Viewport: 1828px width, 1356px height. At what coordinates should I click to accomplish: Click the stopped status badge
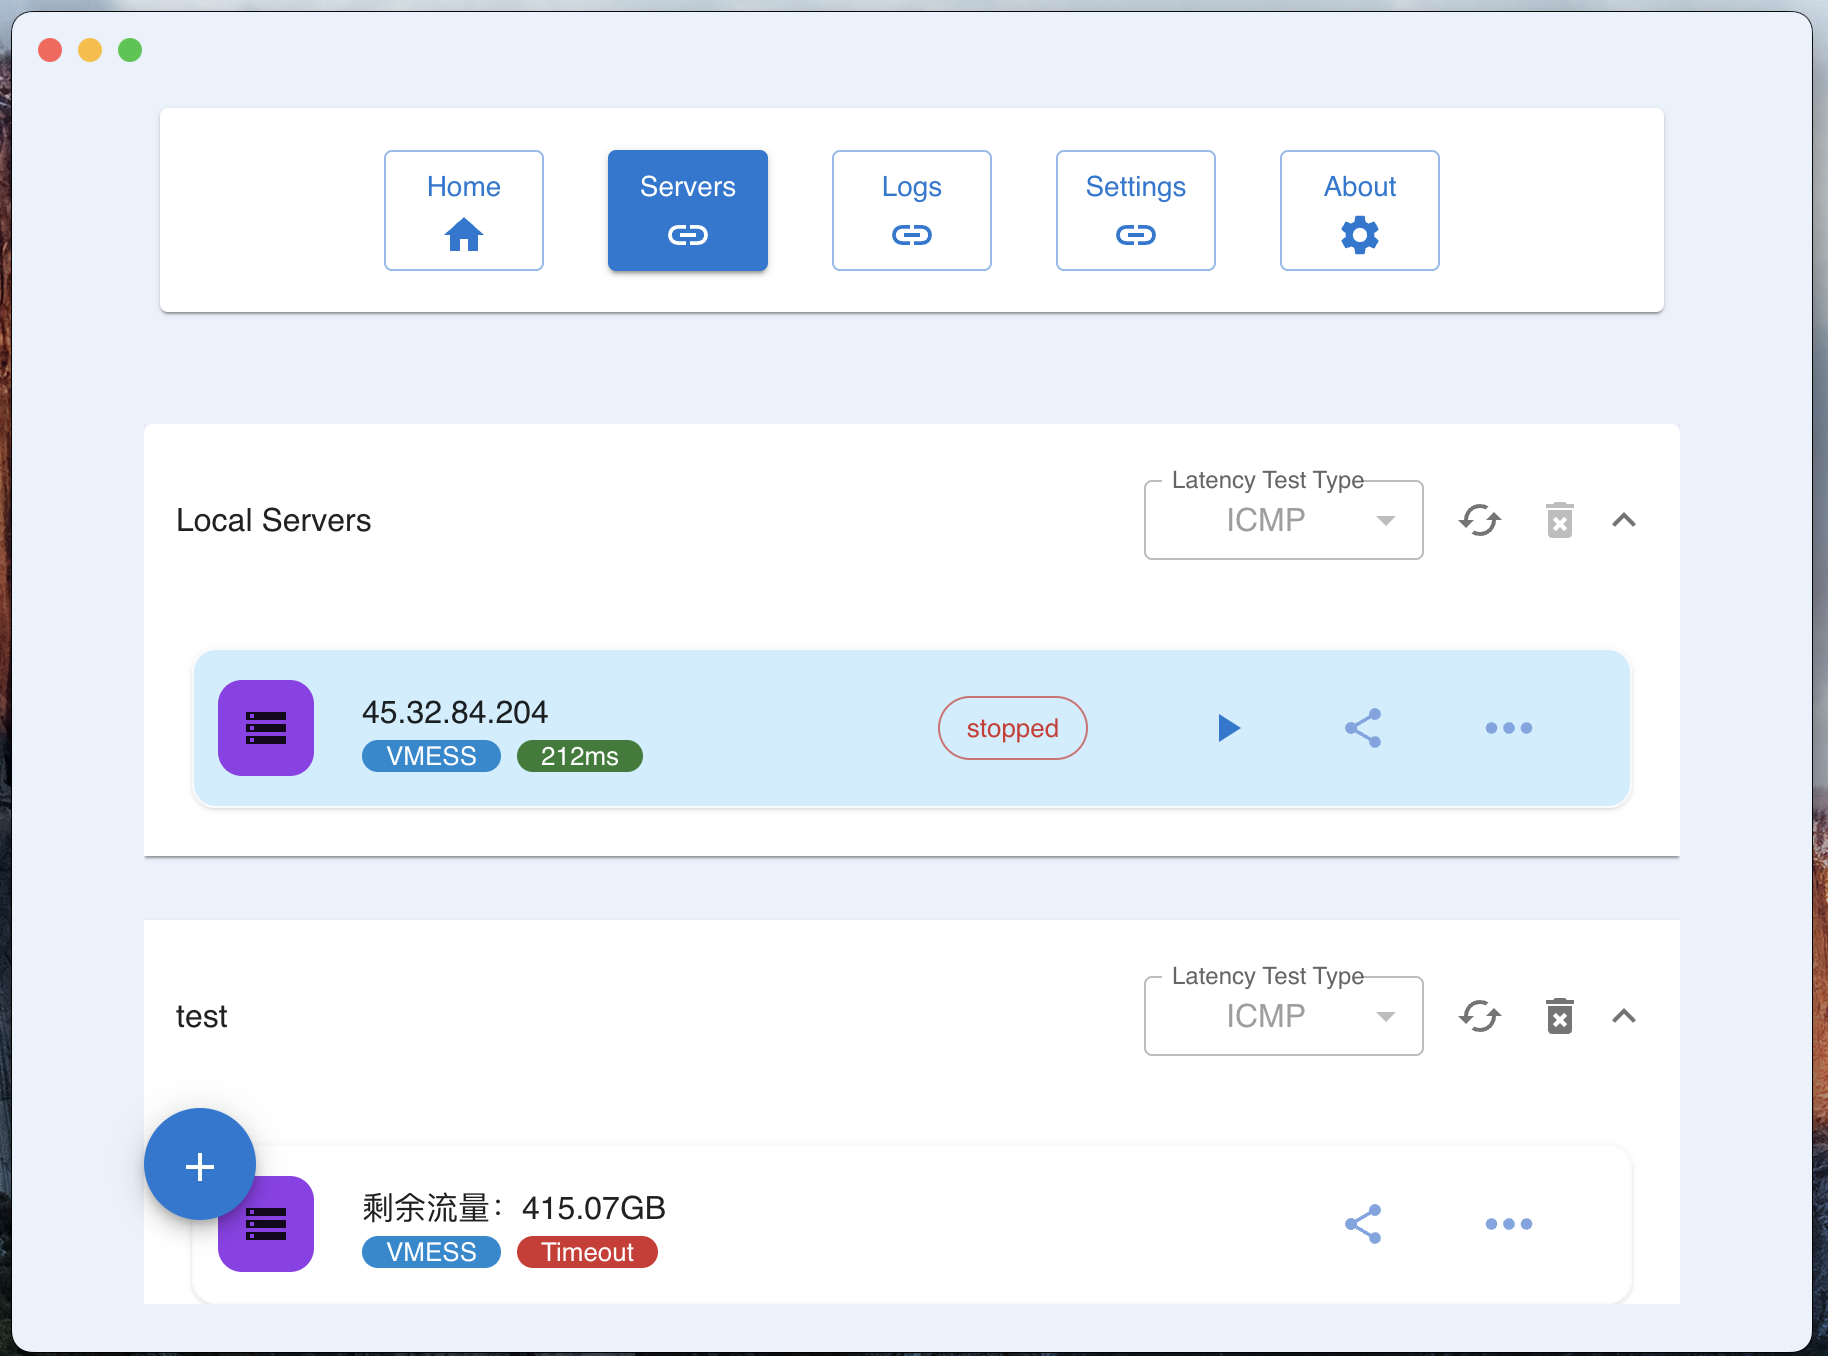pyautogui.click(x=1012, y=728)
